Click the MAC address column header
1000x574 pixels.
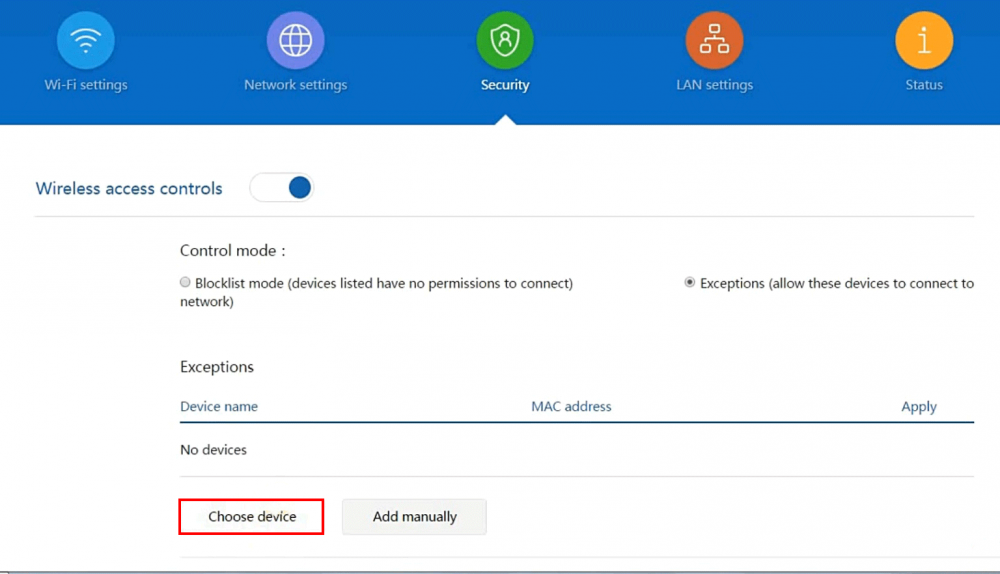tap(571, 407)
